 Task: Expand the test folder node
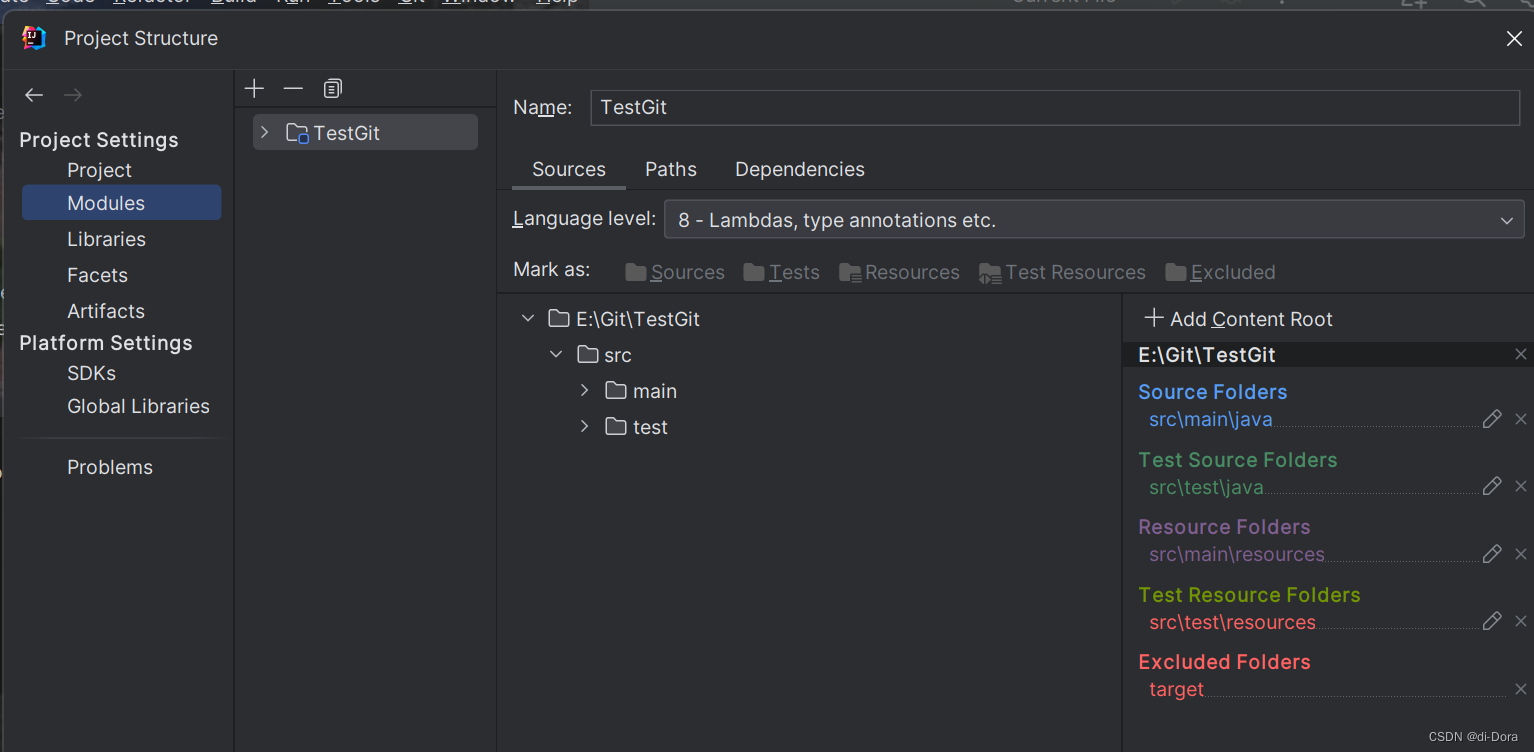[585, 427]
